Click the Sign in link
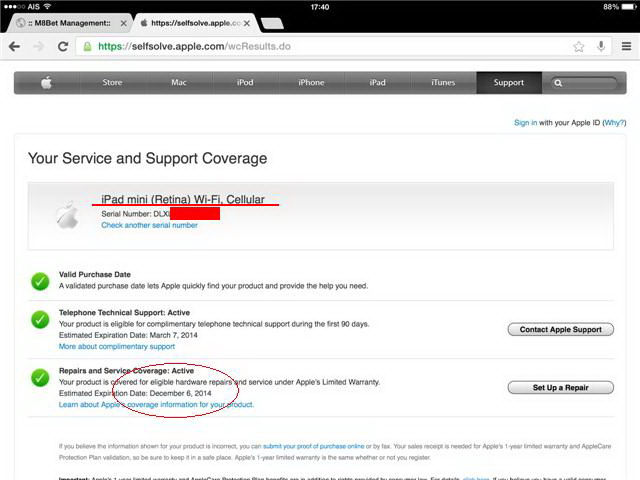This screenshot has height=480, width=640. click(525, 123)
